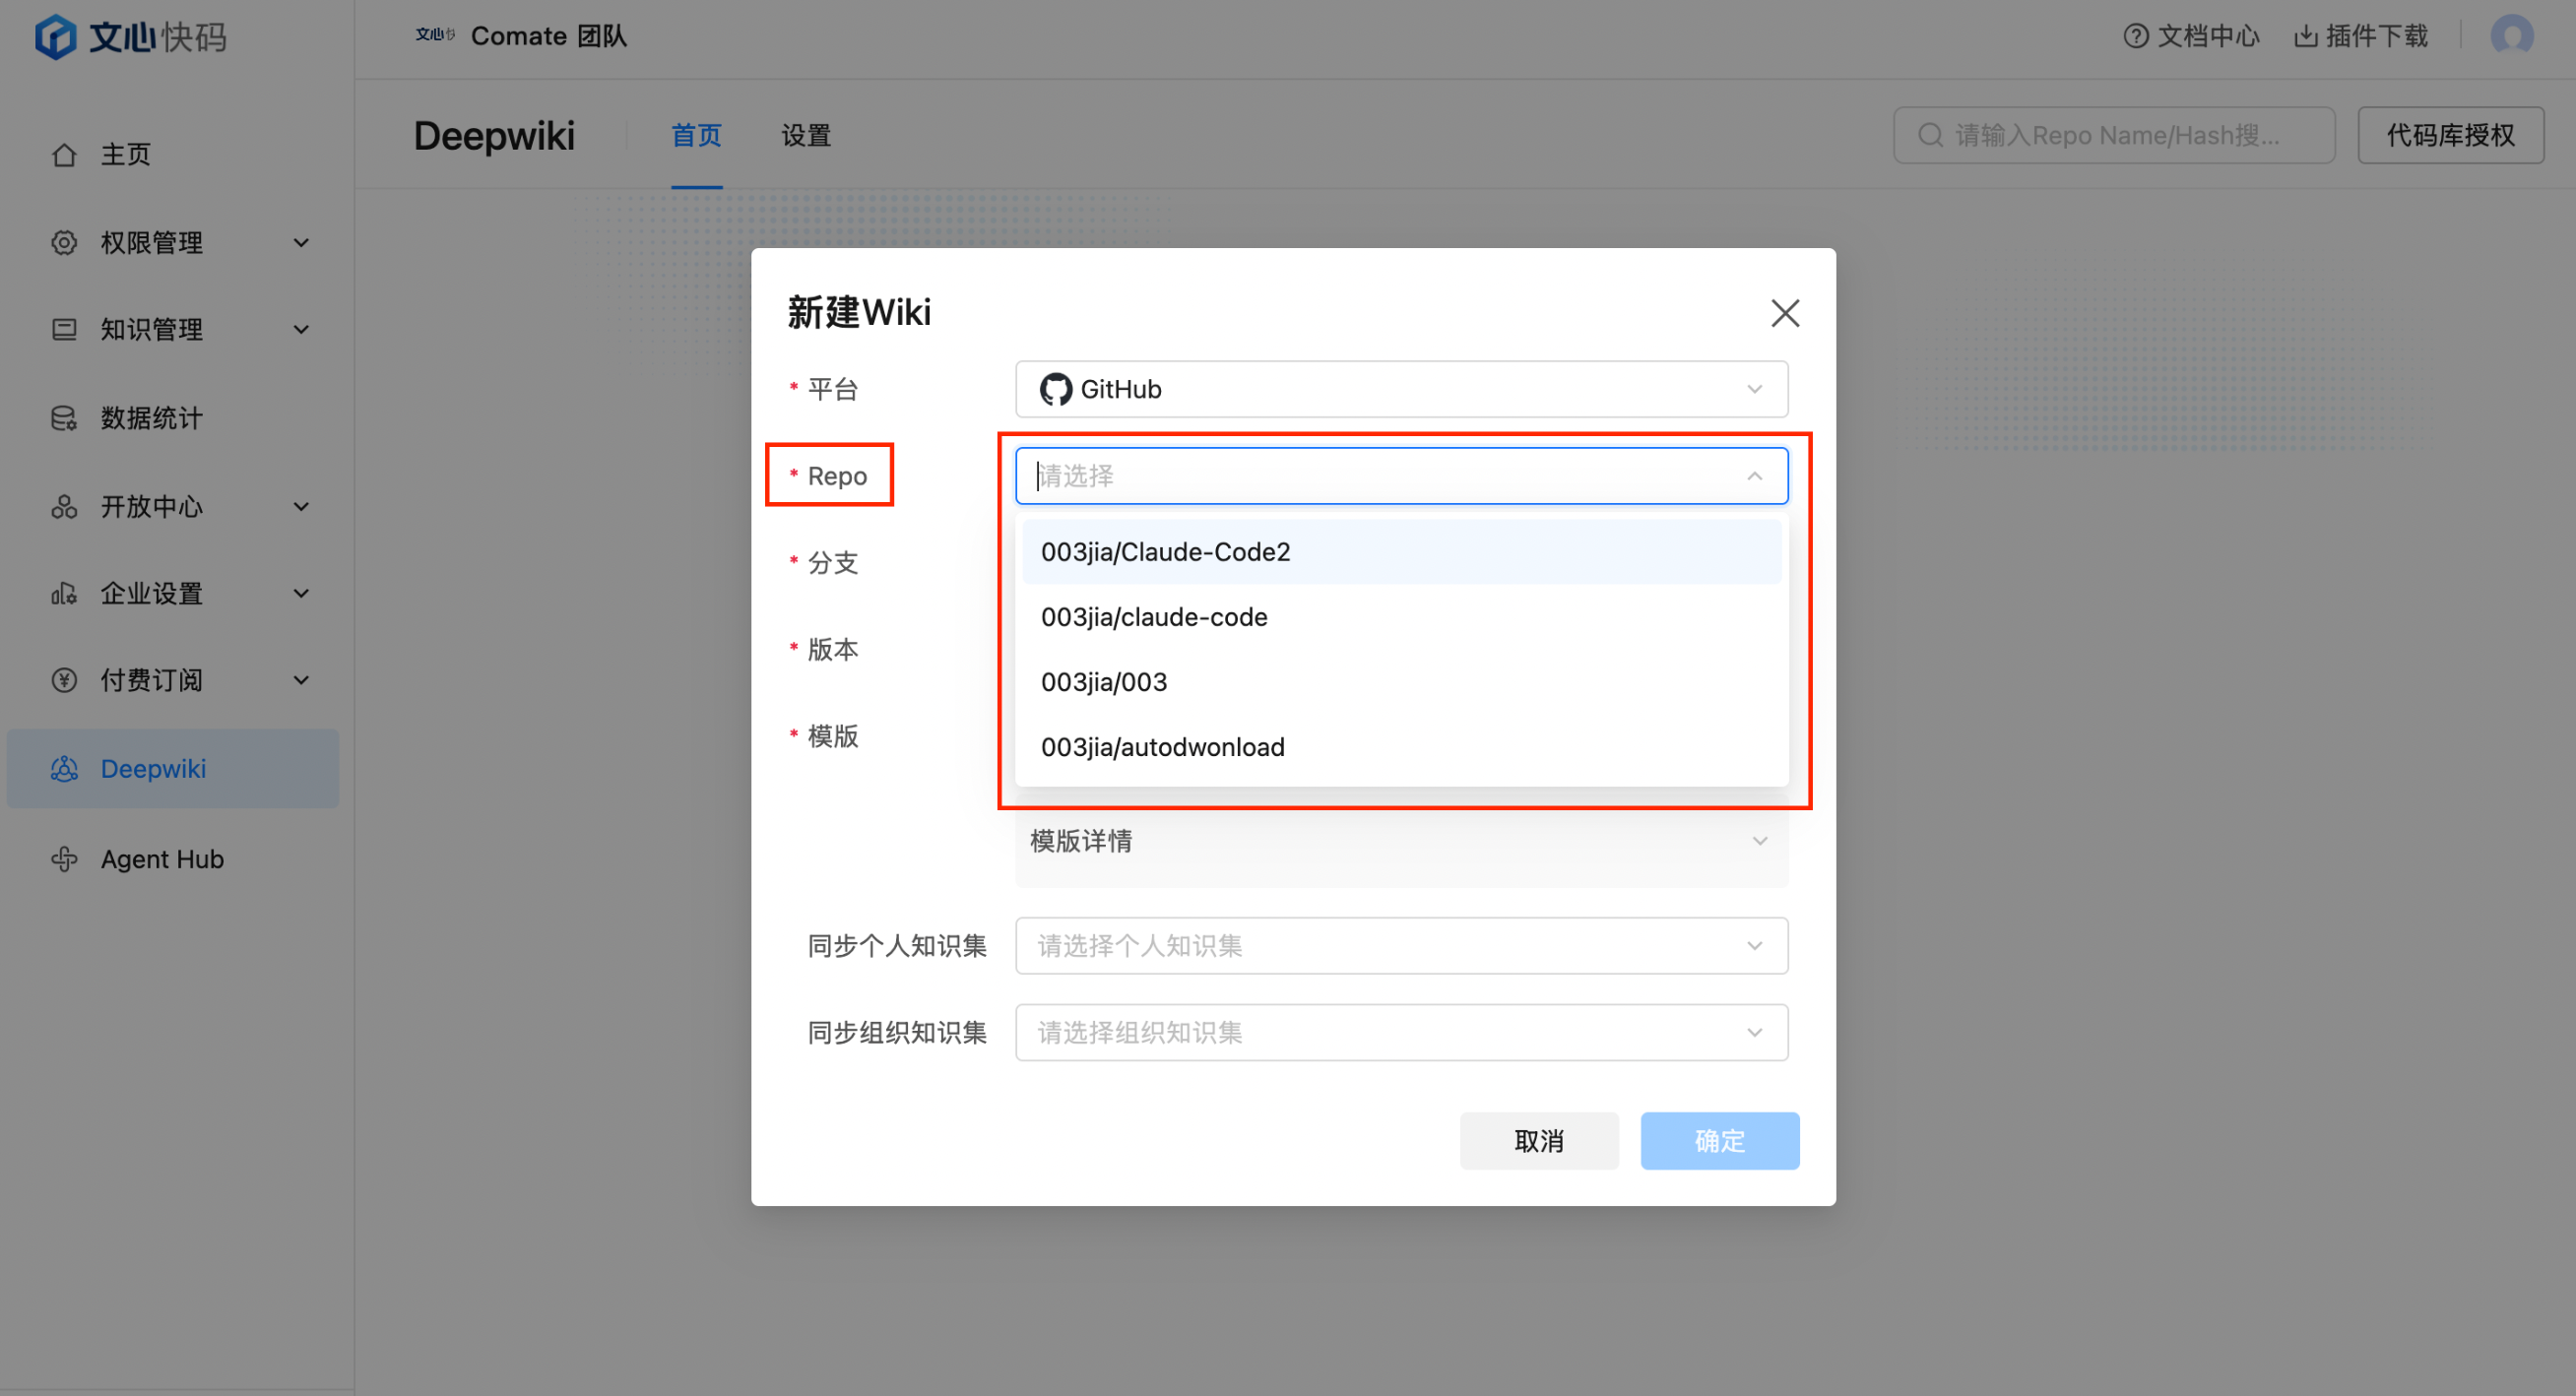Close the 新建Wiki dialog
This screenshot has width=2576, height=1396.
click(1785, 313)
